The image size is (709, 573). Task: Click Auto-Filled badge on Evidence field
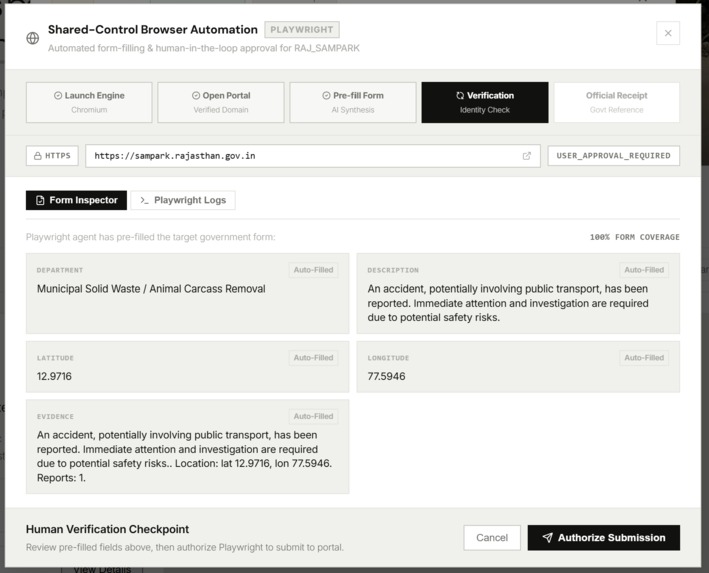tap(313, 416)
